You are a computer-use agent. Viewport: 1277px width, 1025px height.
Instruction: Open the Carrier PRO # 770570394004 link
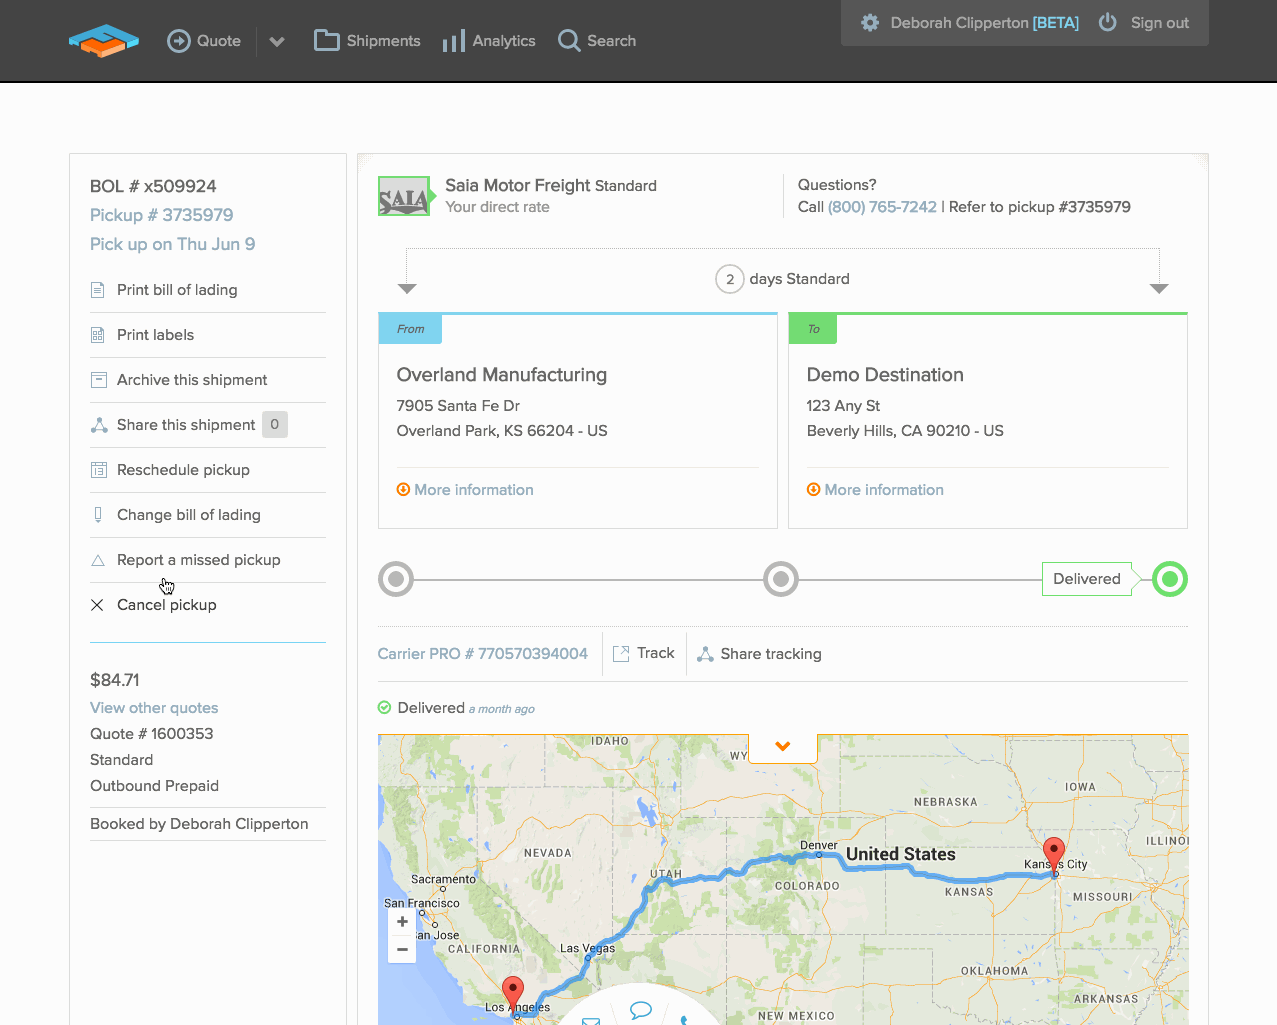(483, 654)
